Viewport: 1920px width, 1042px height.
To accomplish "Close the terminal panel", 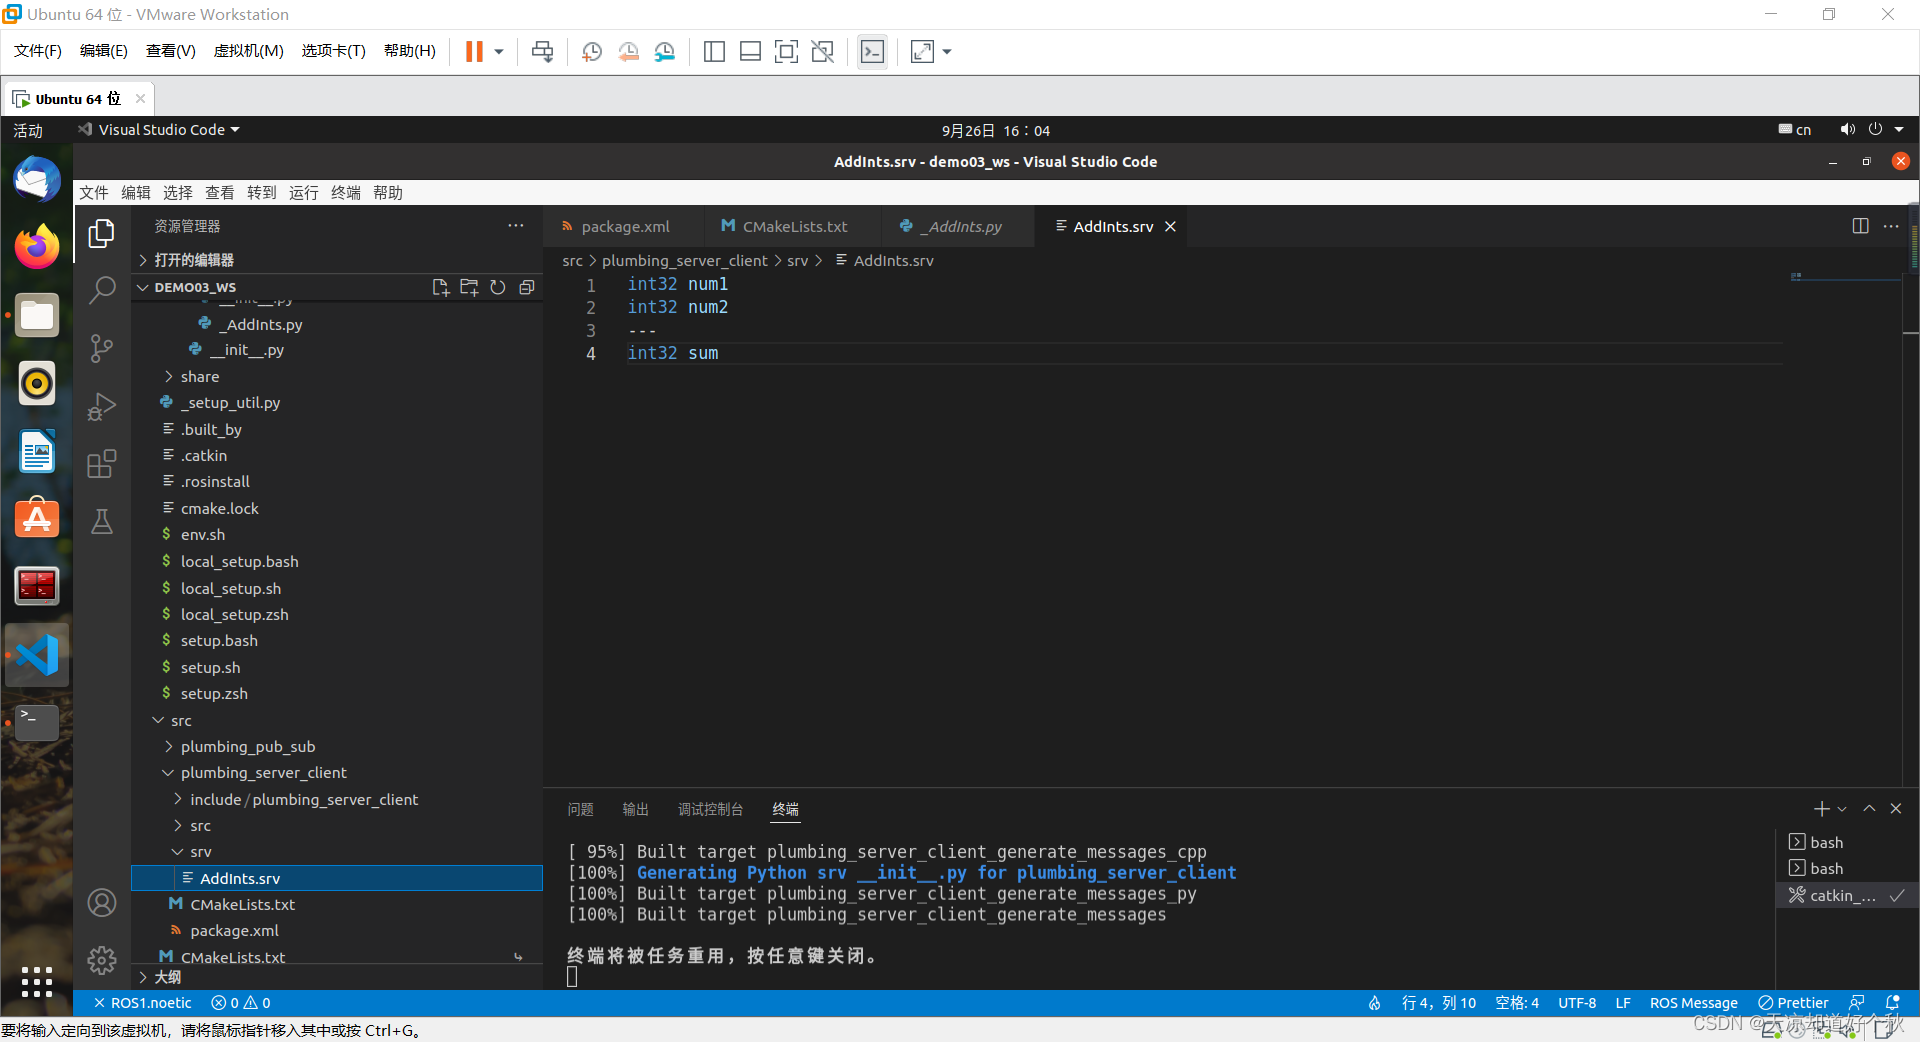I will coord(1896,809).
